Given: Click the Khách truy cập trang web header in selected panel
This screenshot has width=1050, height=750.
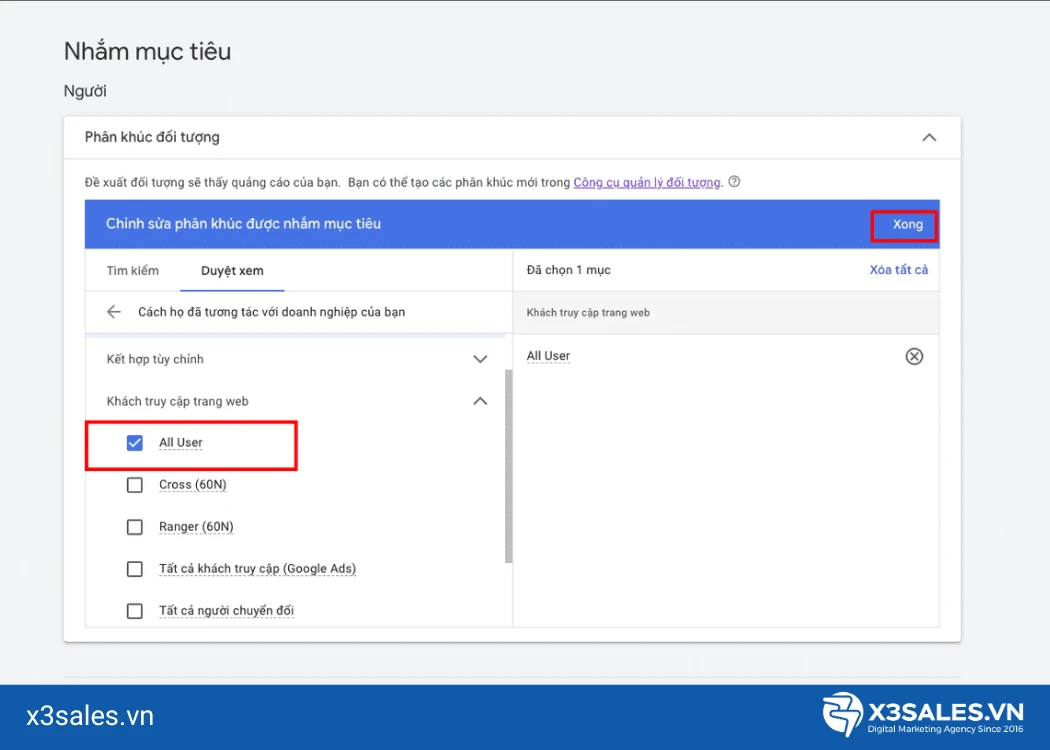Looking at the screenshot, I should [588, 313].
